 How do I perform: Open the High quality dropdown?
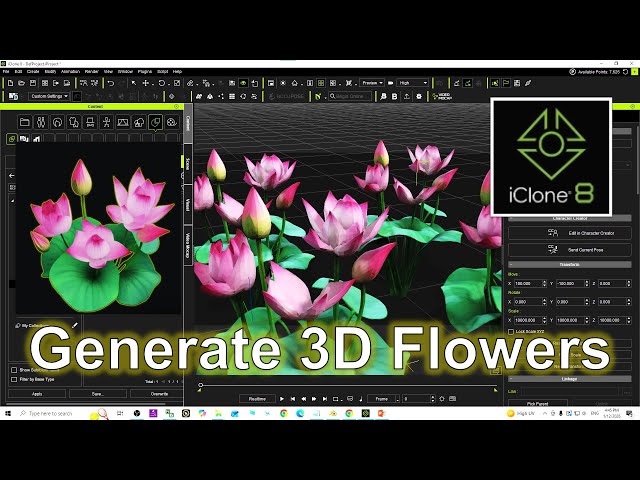[413, 83]
